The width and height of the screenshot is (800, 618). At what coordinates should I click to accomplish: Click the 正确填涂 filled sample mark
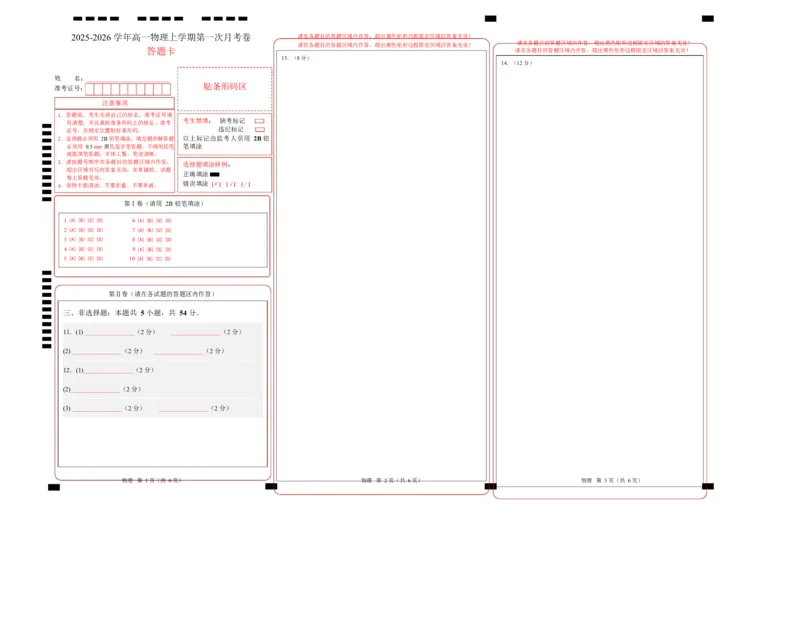215,175
